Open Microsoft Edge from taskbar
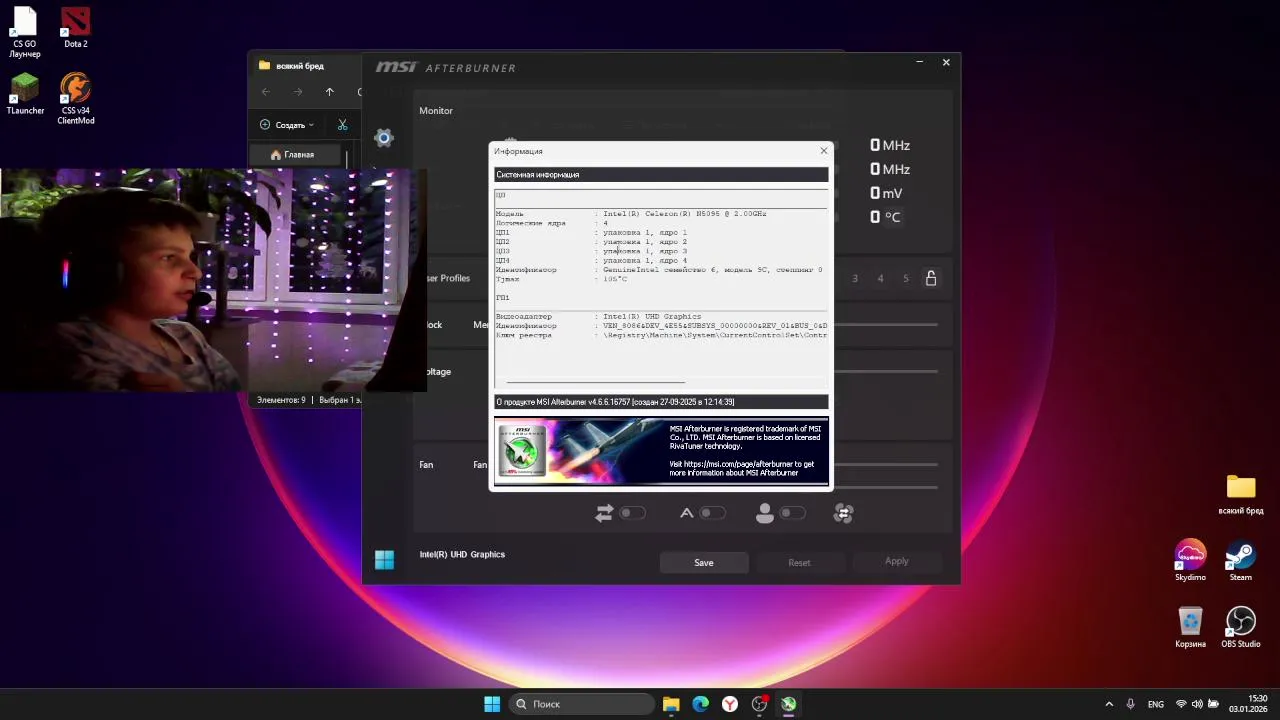Viewport: 1280px width, 720px height. pyautogui.click(x=701, y=704)
